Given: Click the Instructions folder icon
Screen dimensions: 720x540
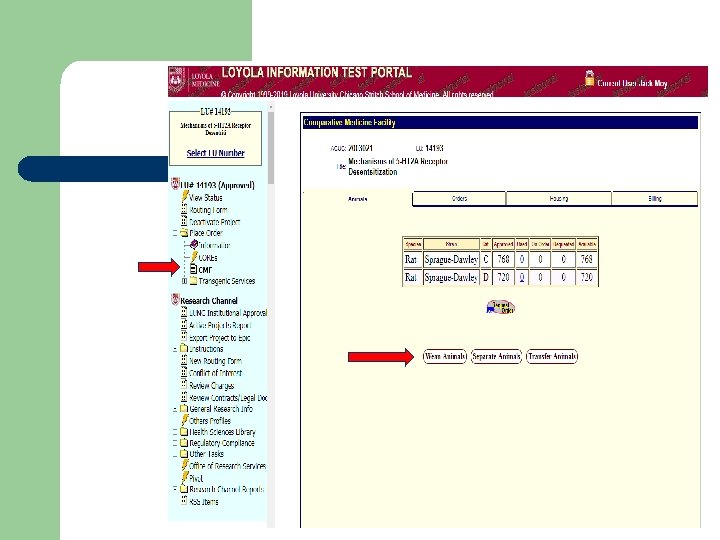Looking at the screenshot, I should 184,349.
